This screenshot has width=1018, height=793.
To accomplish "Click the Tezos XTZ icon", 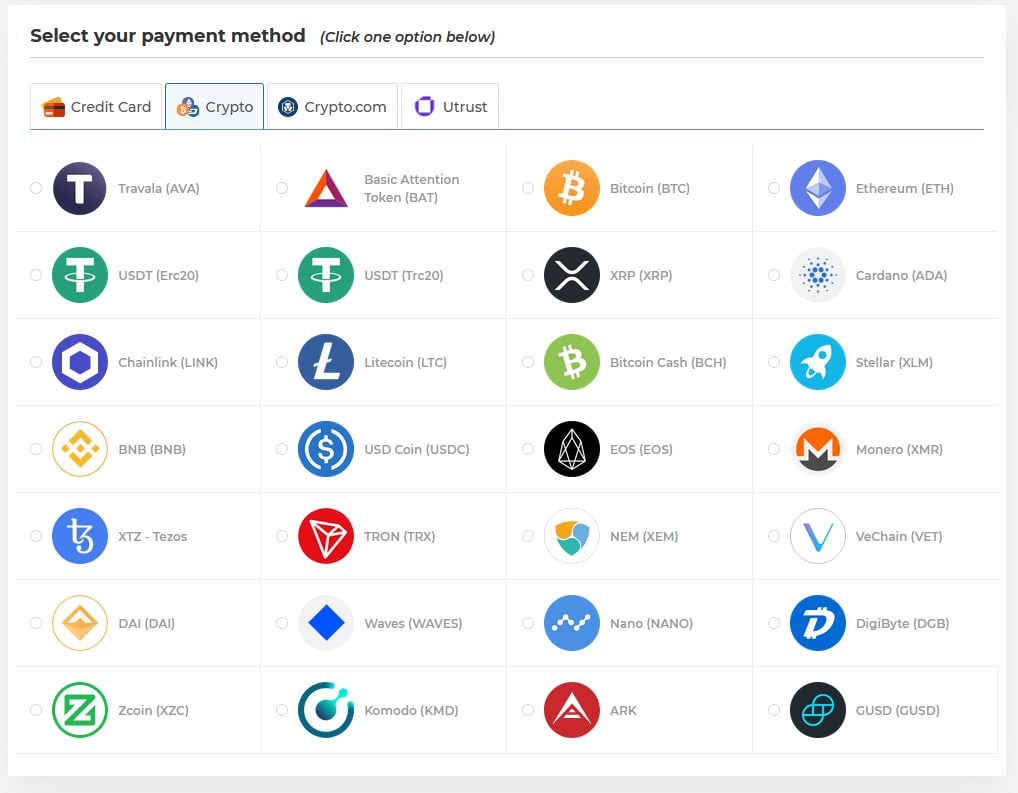I will click(80, 536).
